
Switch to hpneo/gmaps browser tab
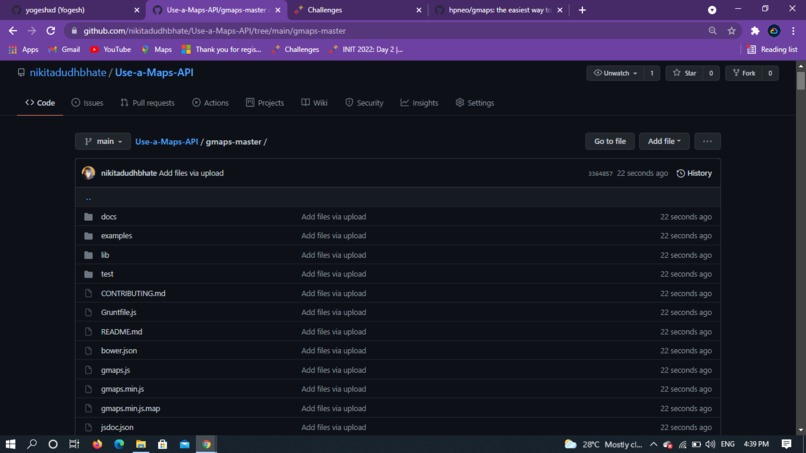[500, 10]
